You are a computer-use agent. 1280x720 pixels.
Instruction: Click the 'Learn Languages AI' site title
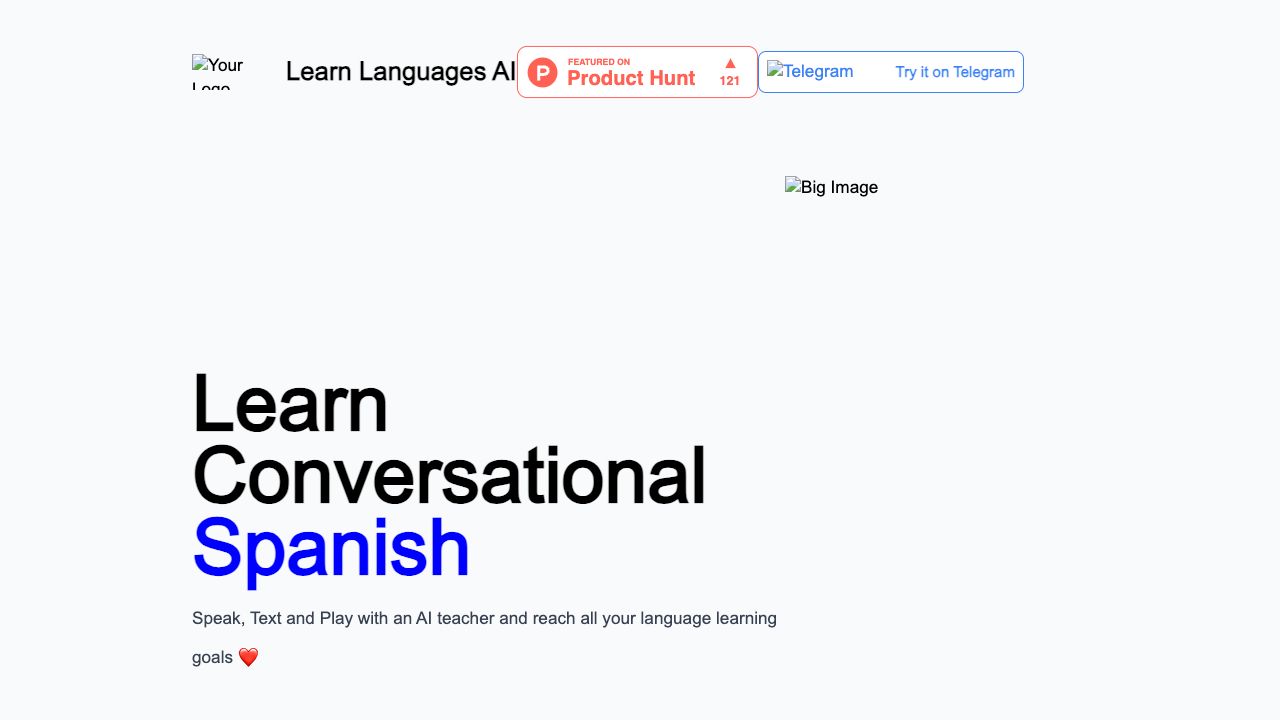[x=400, y=71]
